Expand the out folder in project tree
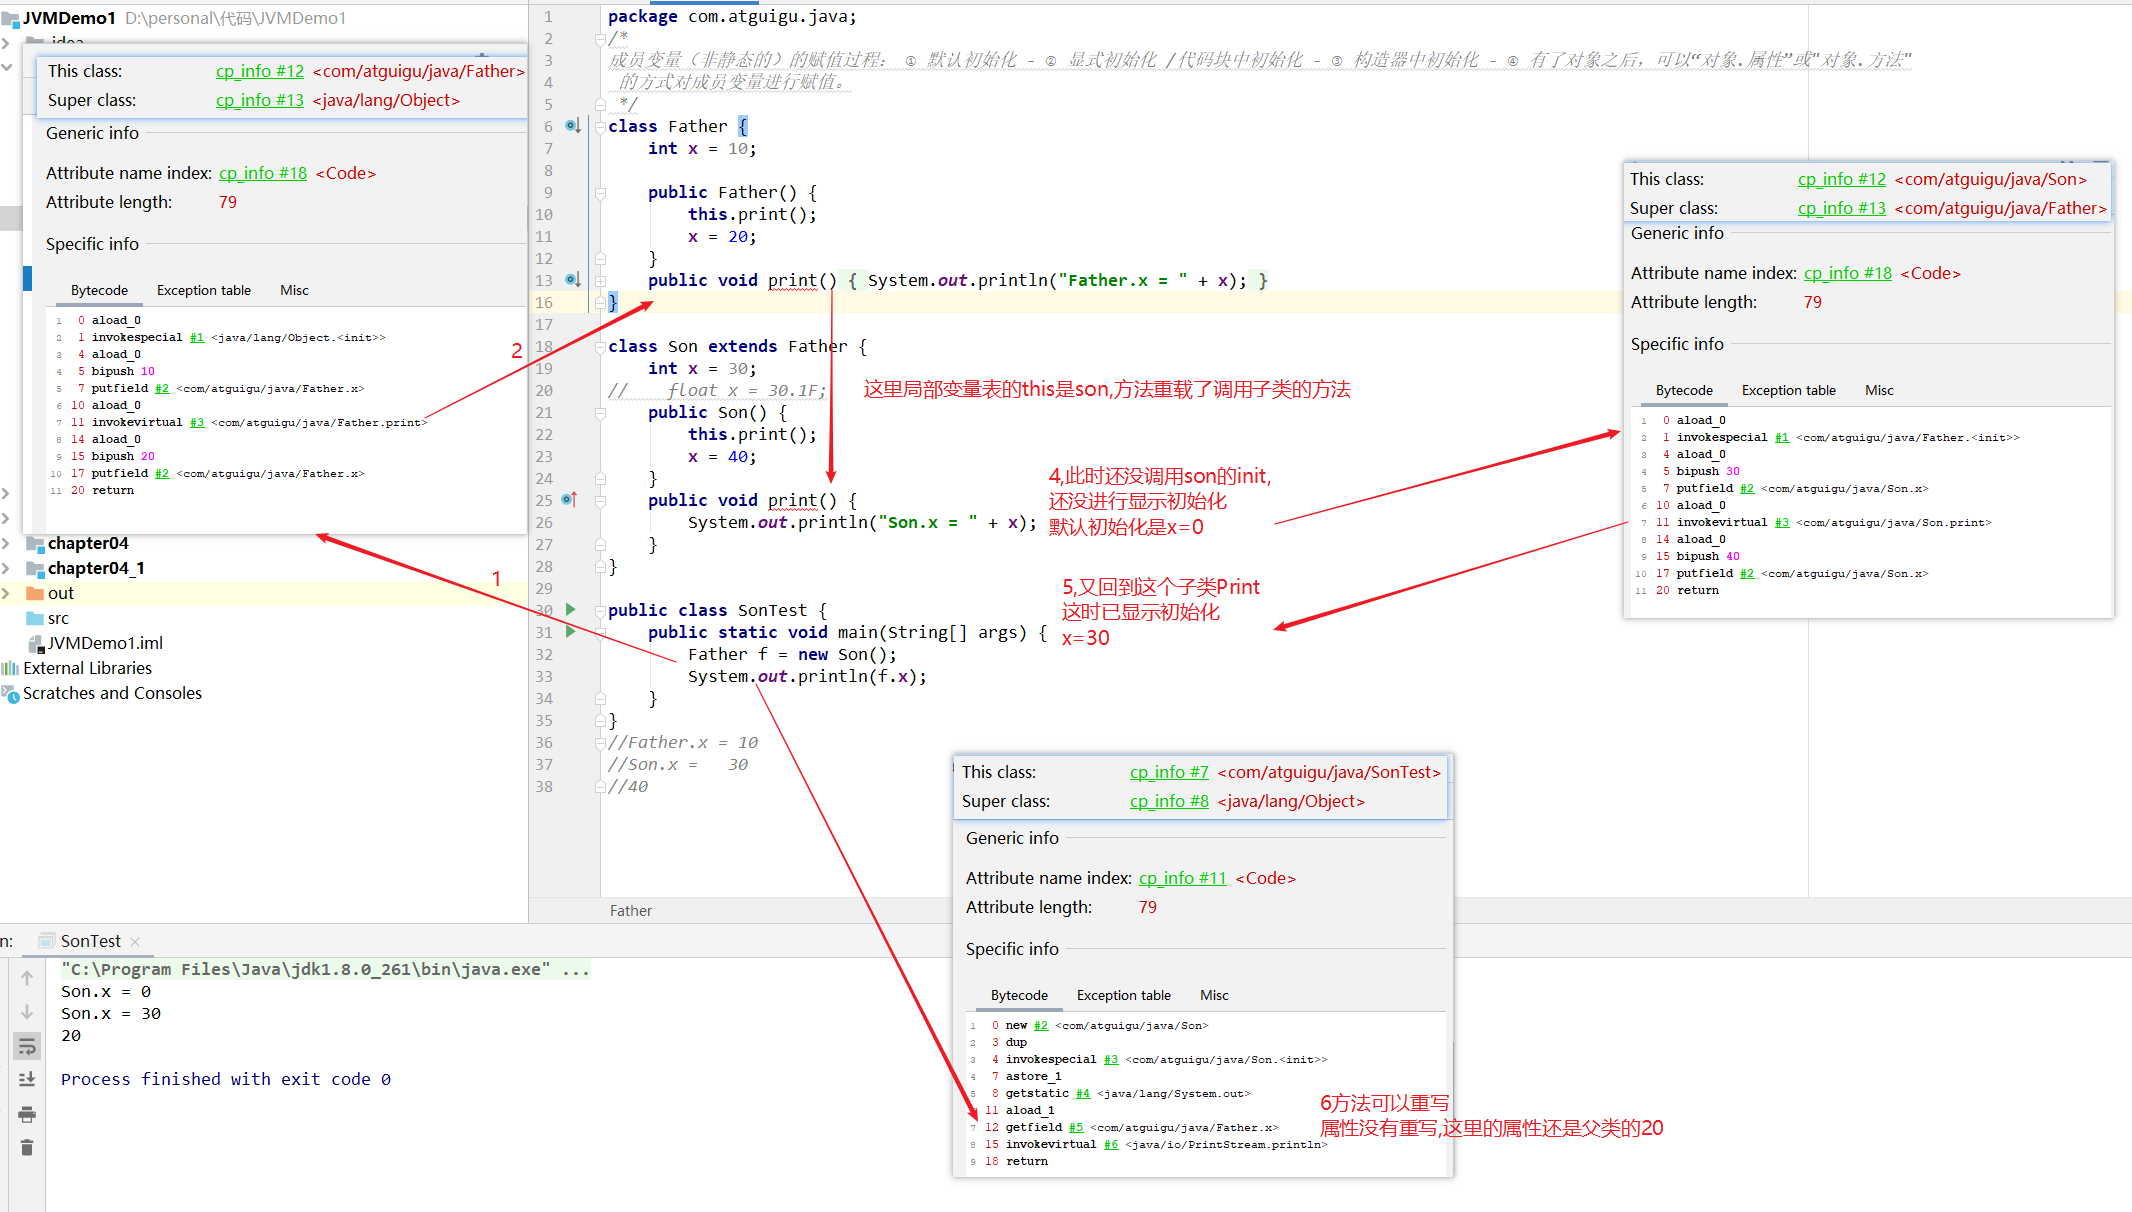This screenshot has height=1212, width=2132. (x=7, y=593)
